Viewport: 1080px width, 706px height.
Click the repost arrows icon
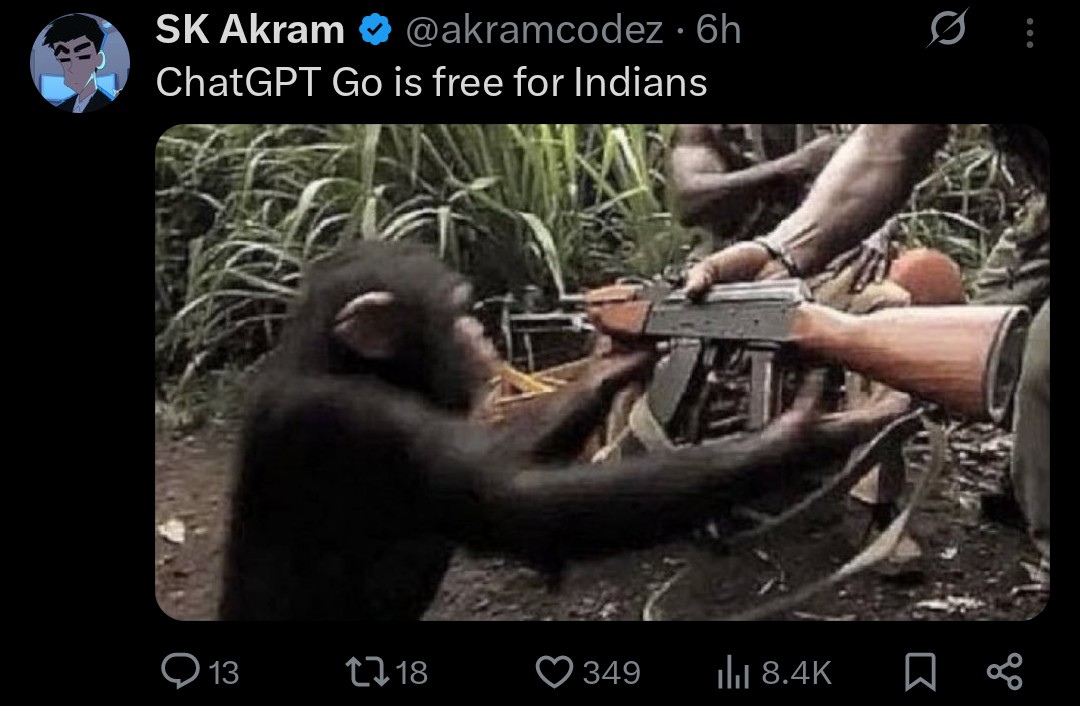click(x=367, y=672)
